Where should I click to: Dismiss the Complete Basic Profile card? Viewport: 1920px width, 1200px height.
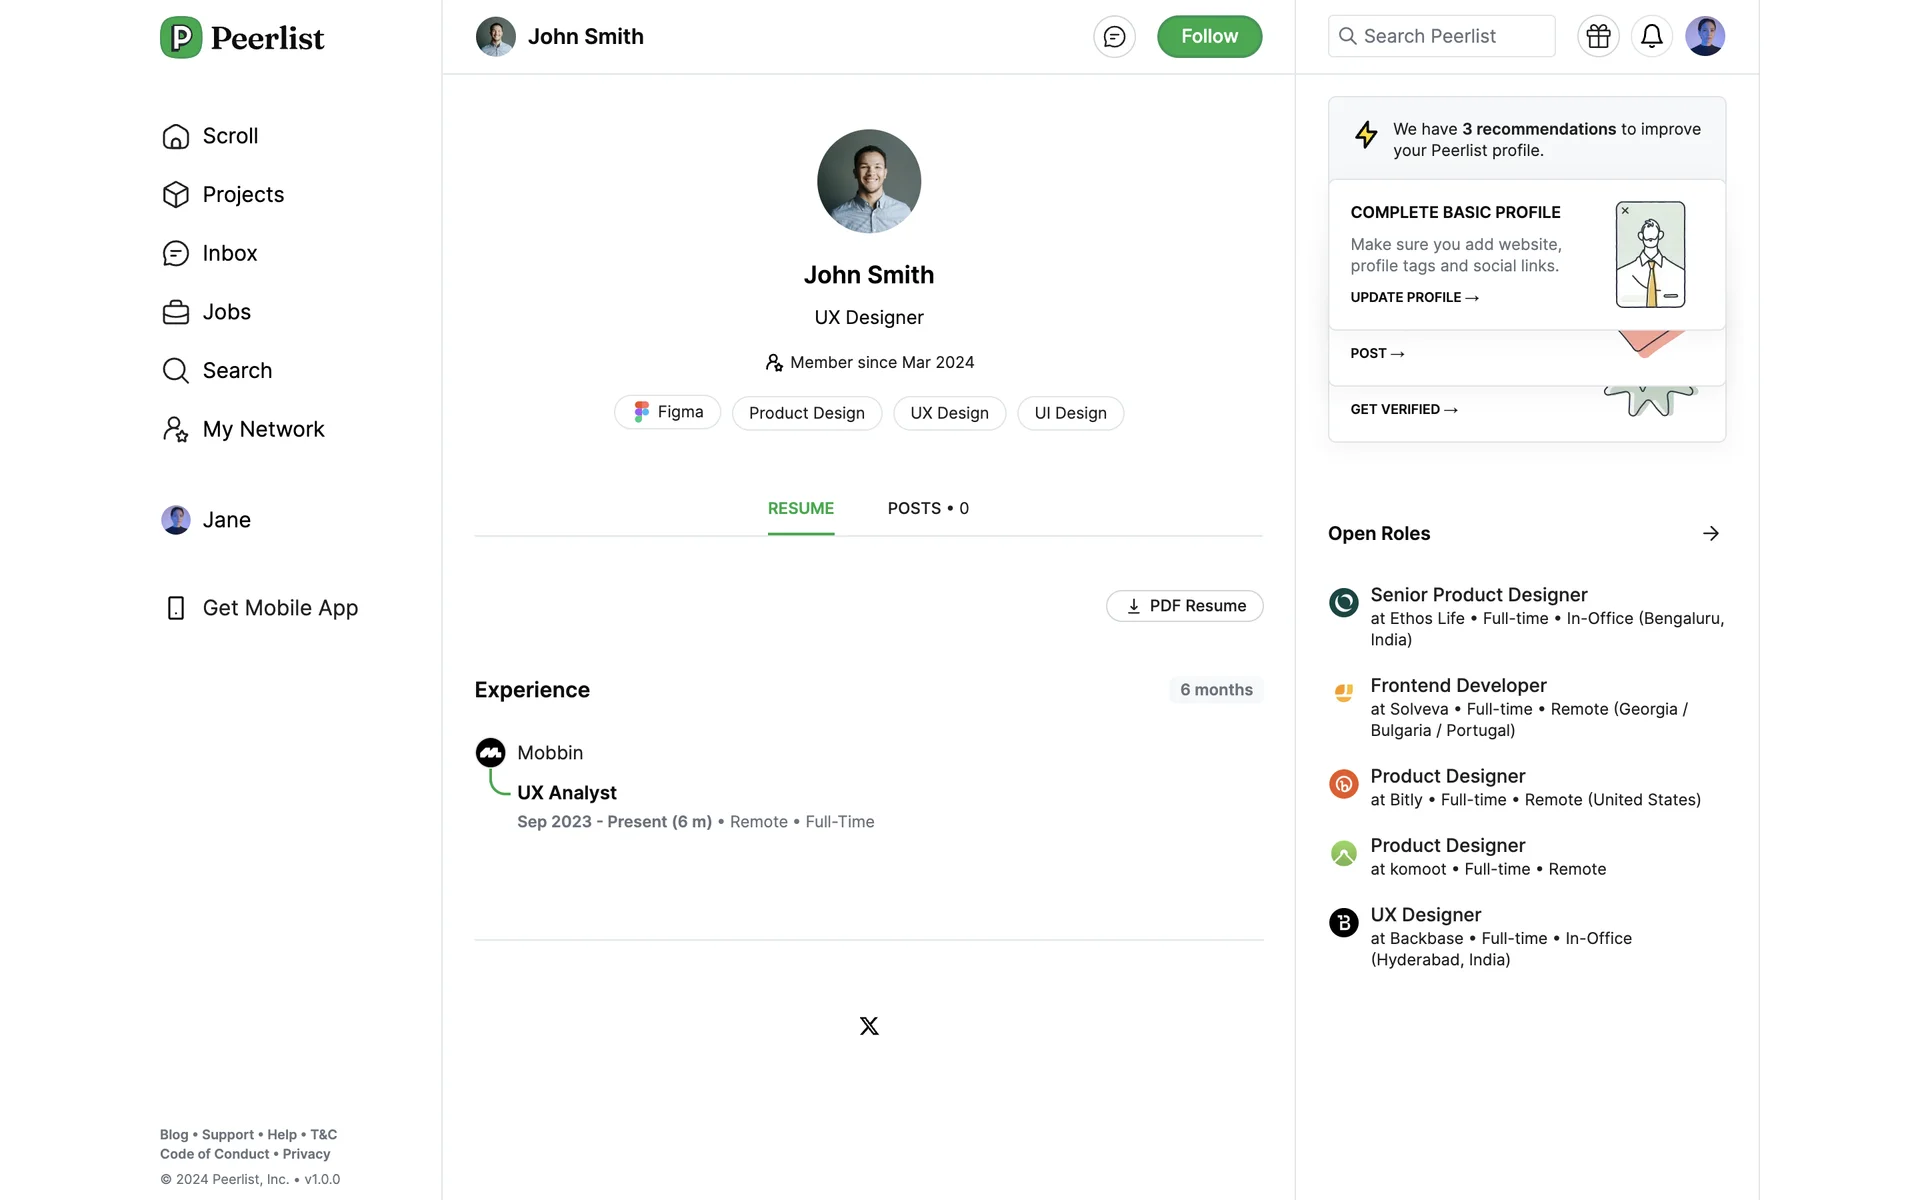(1625, 211)
